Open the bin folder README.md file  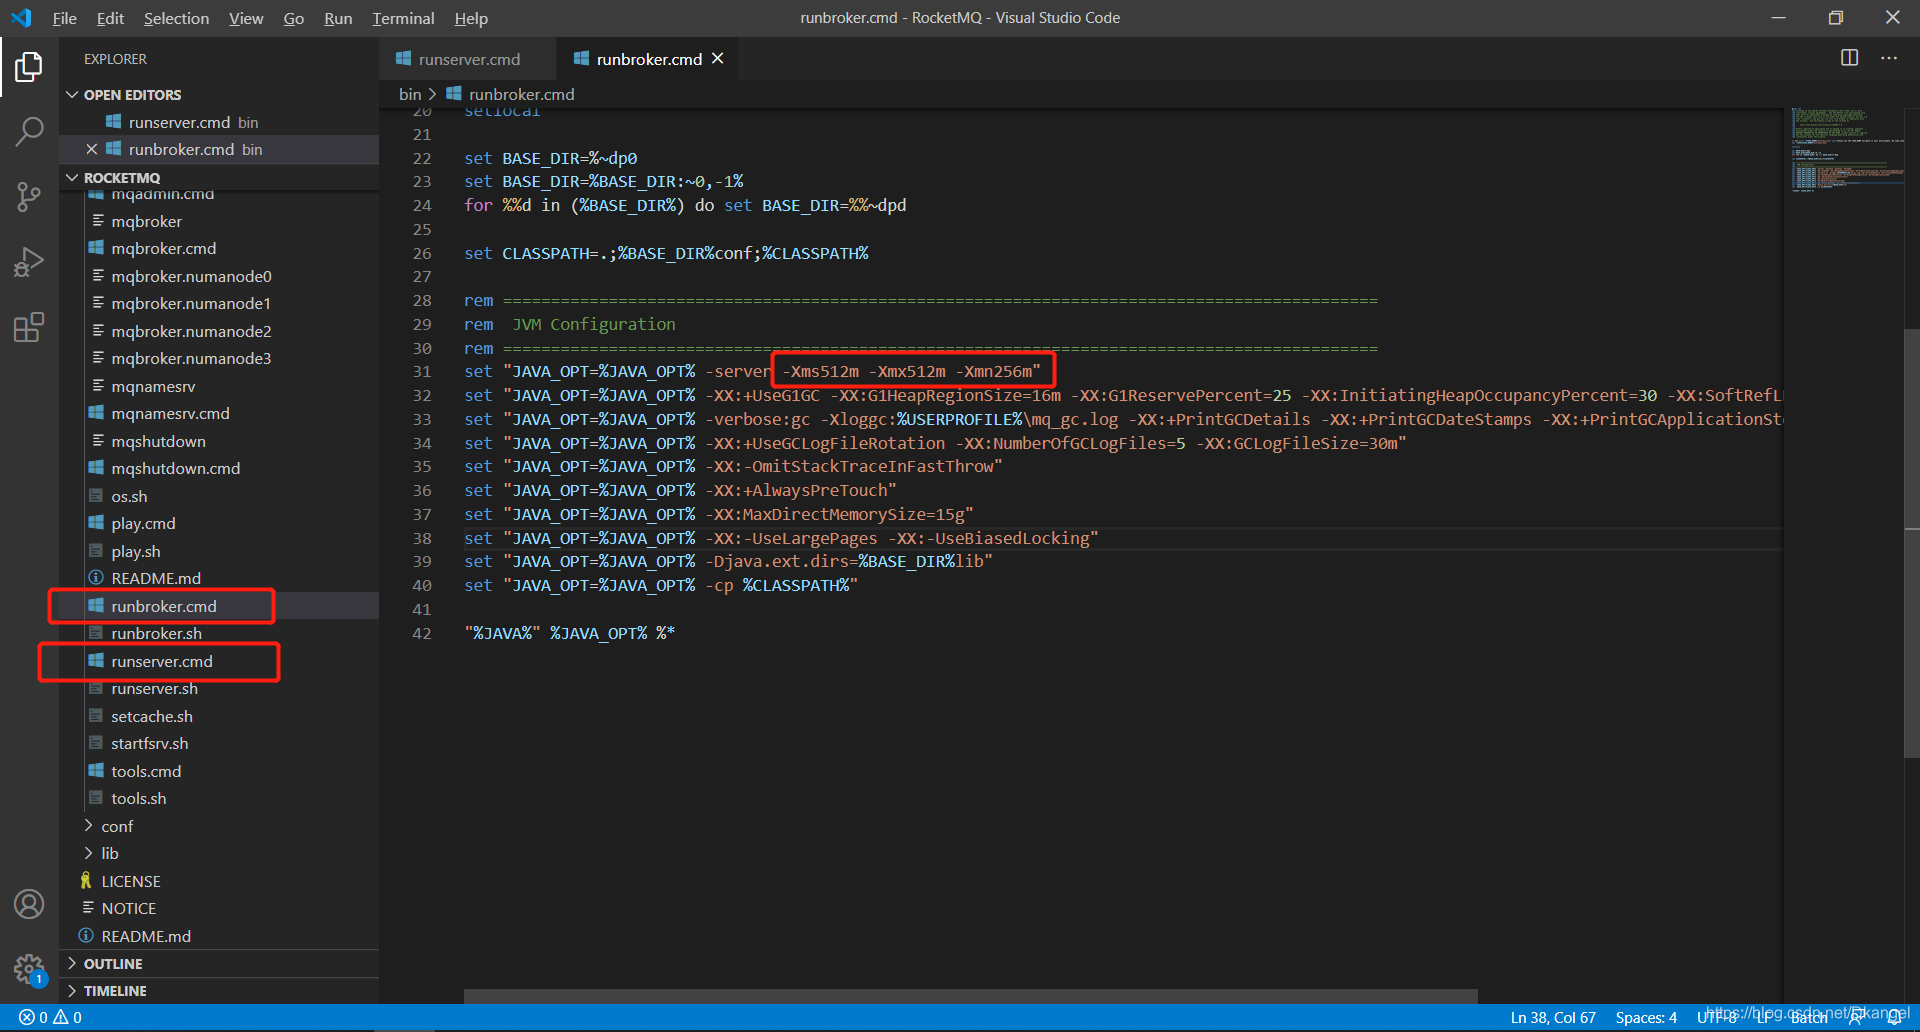click(219, 578)
